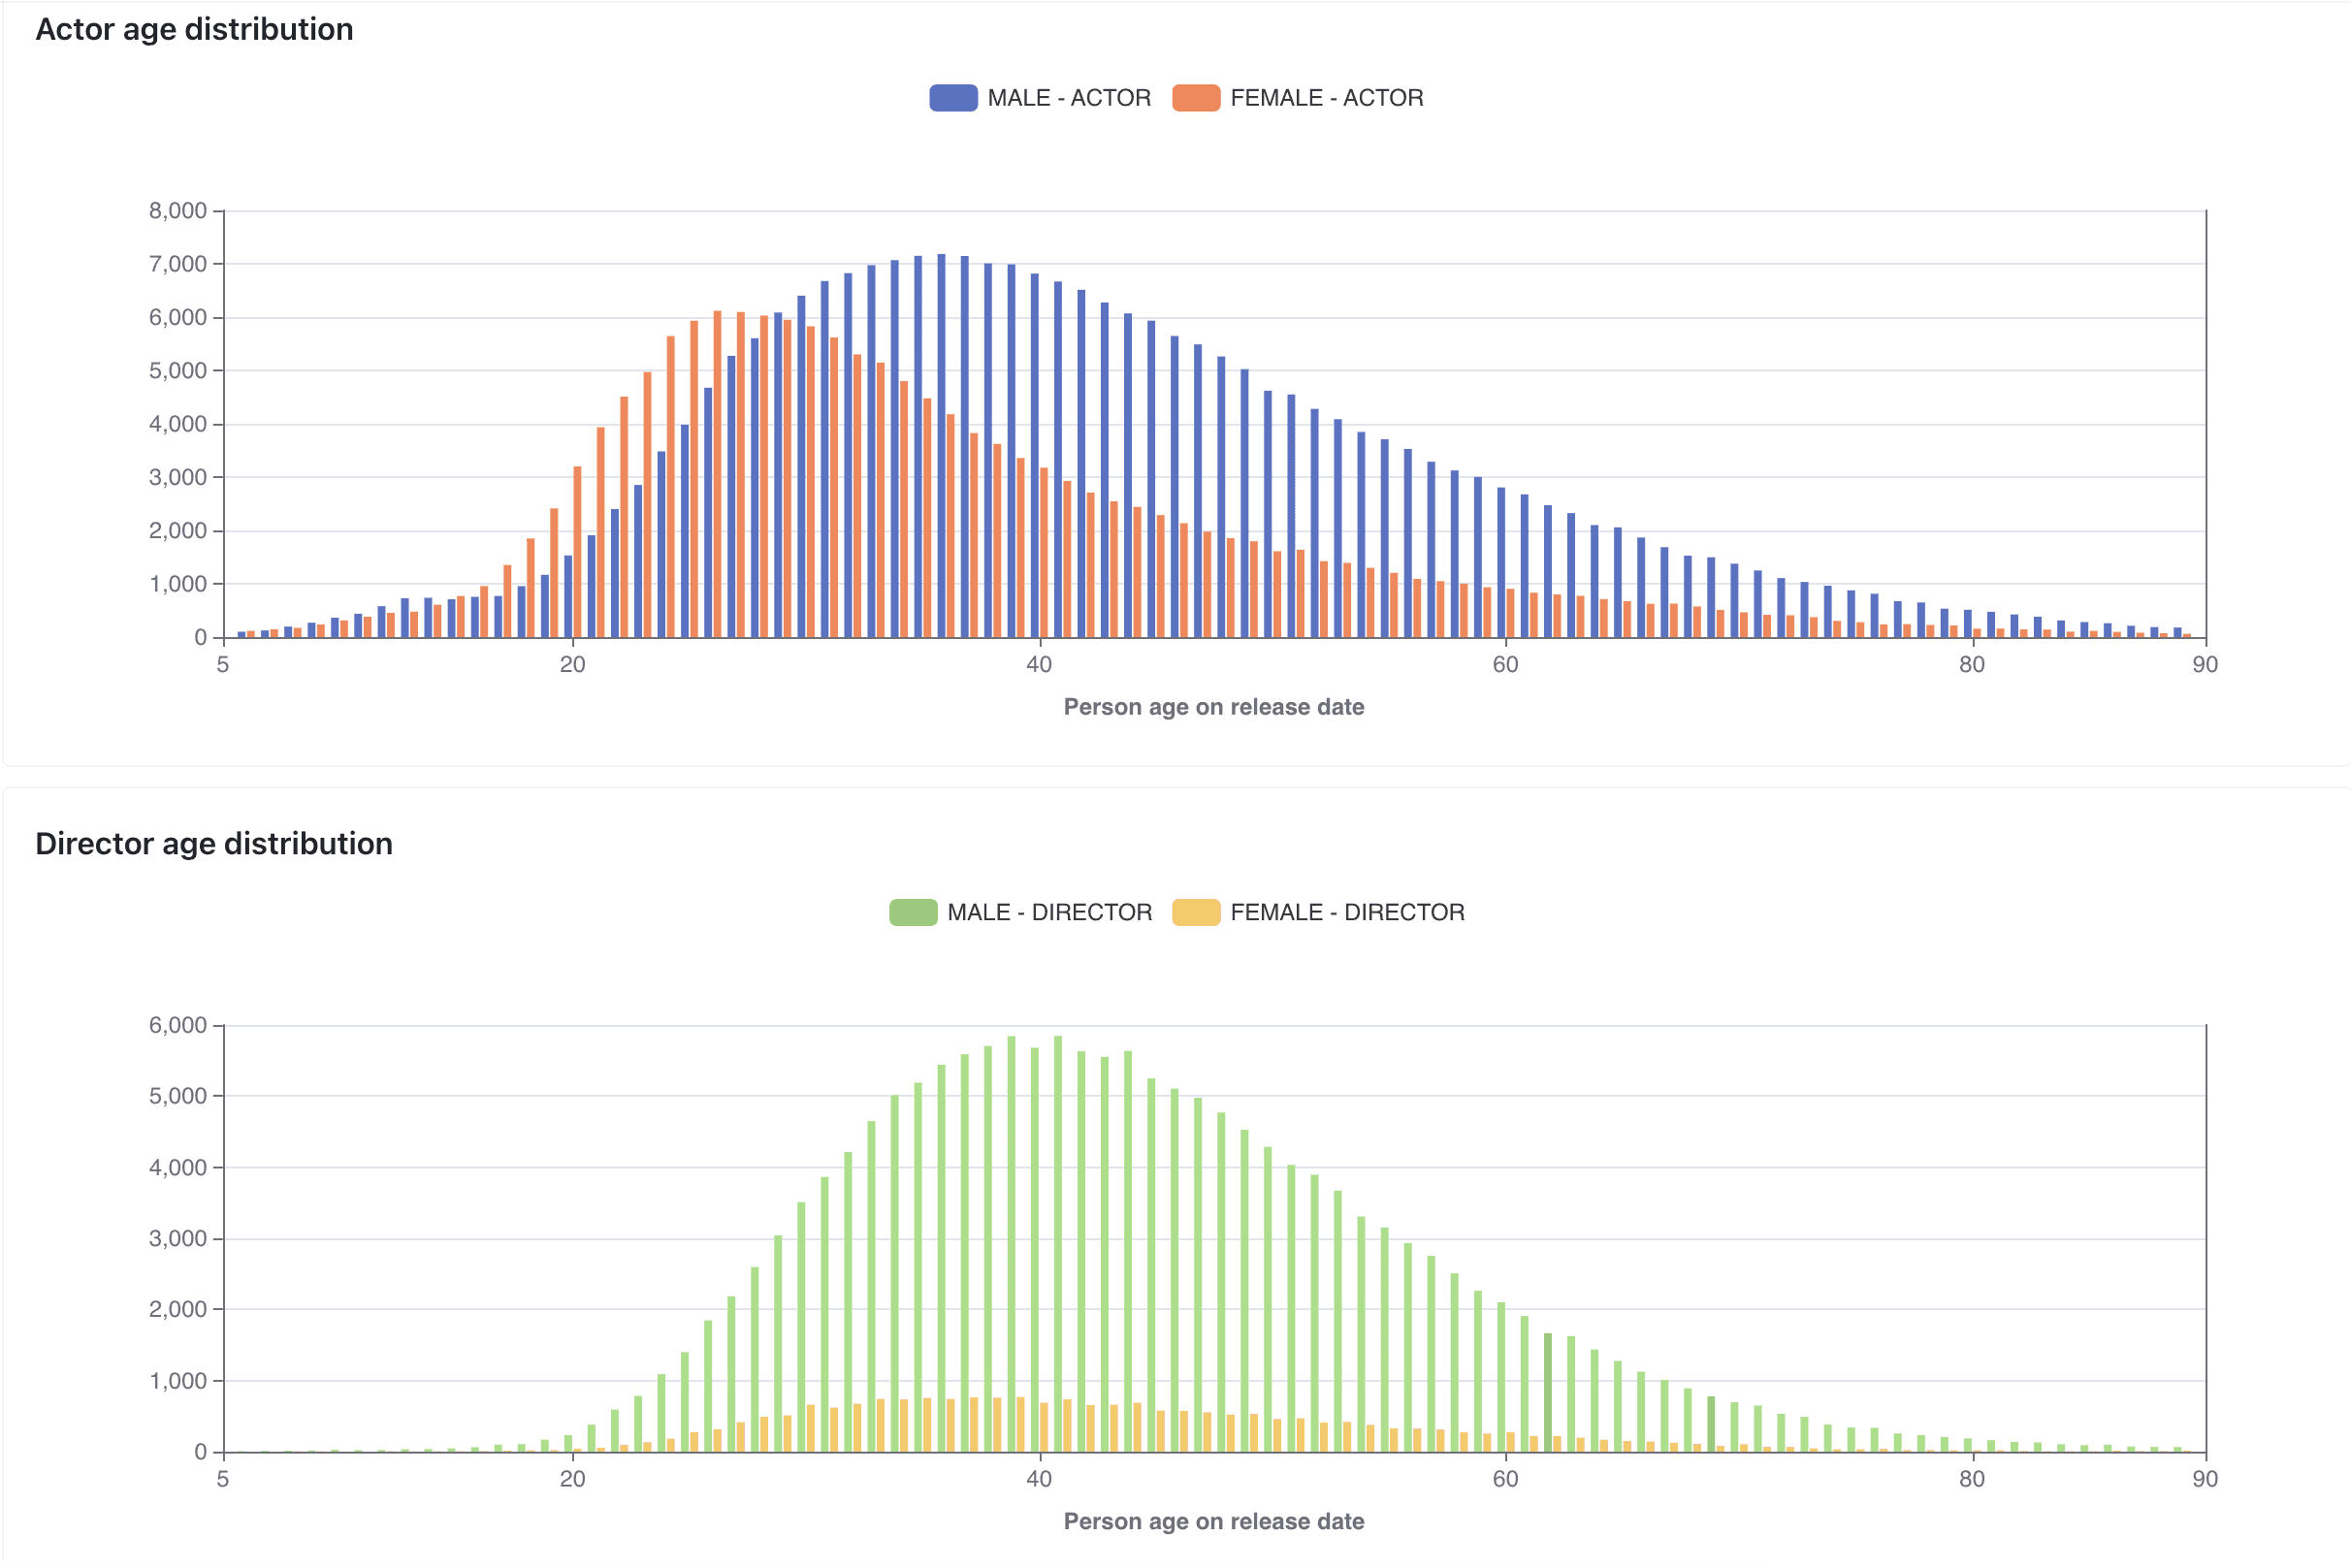
Task: Click the actor chart's x-axis title
Action: coord(1214,707)
